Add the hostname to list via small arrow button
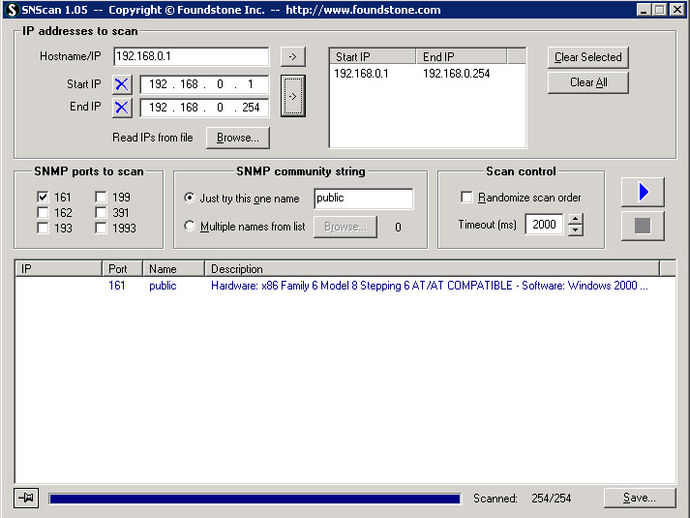The height and width of the screenshot is (518, 690). (x=293, y=57)
